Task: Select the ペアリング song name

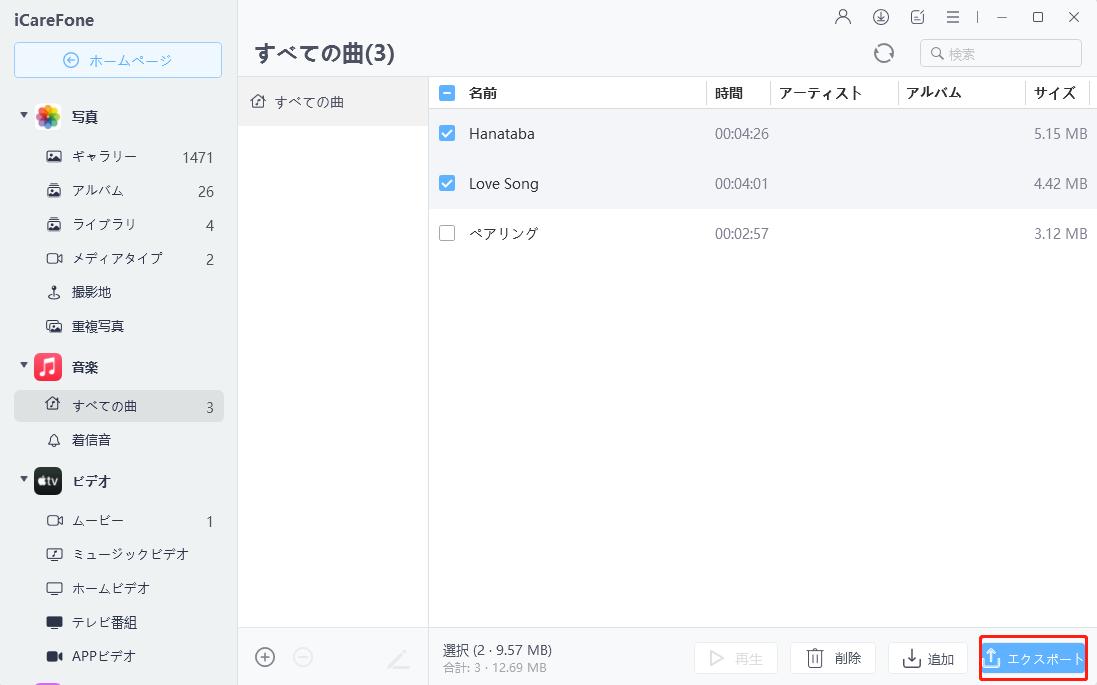Action: [x=504, y=234]
